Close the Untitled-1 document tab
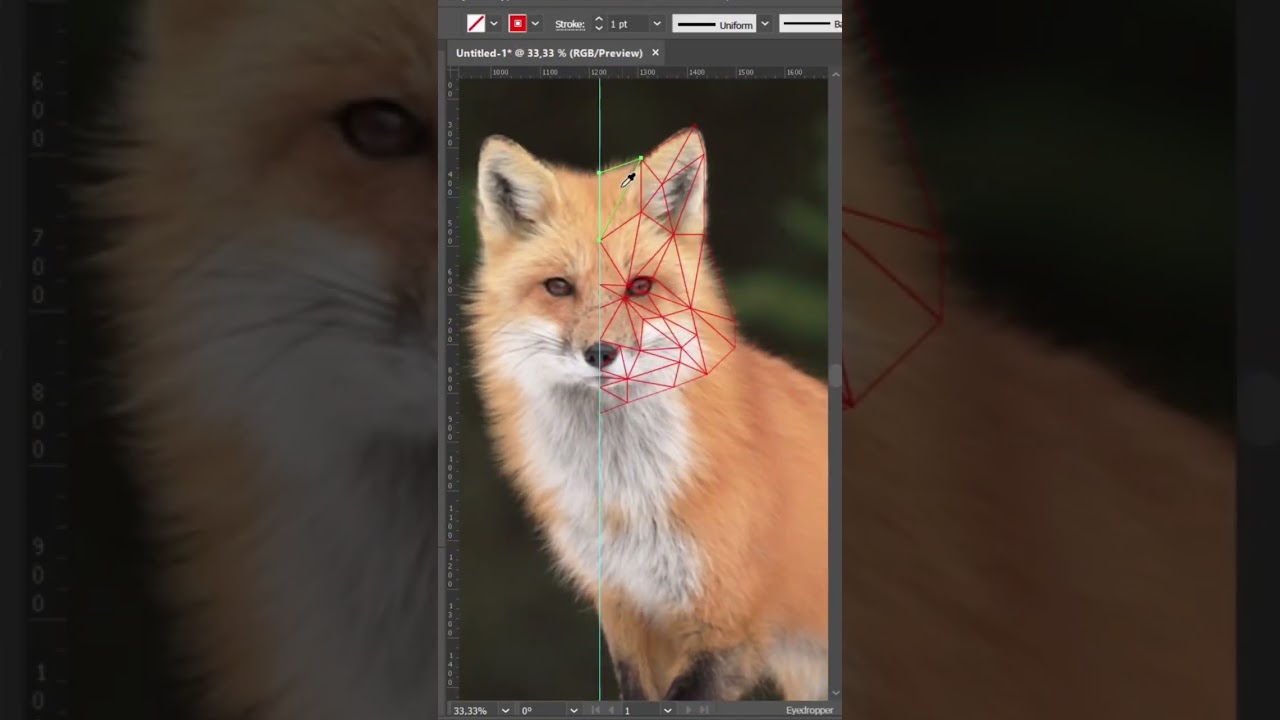This screenshot has height=720, width=1280. point(656,53)
